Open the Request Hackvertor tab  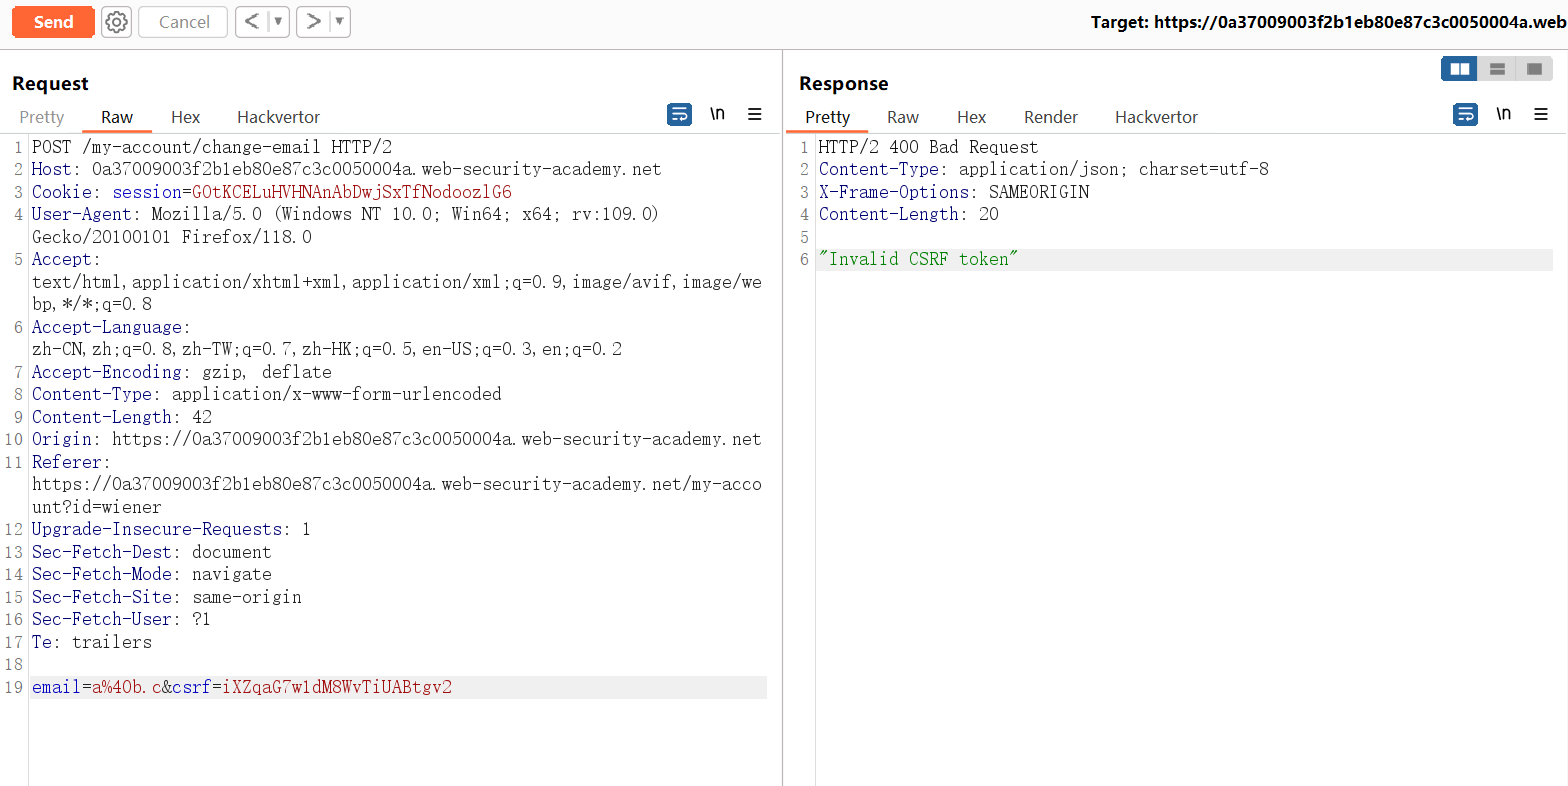click(278, 117)
